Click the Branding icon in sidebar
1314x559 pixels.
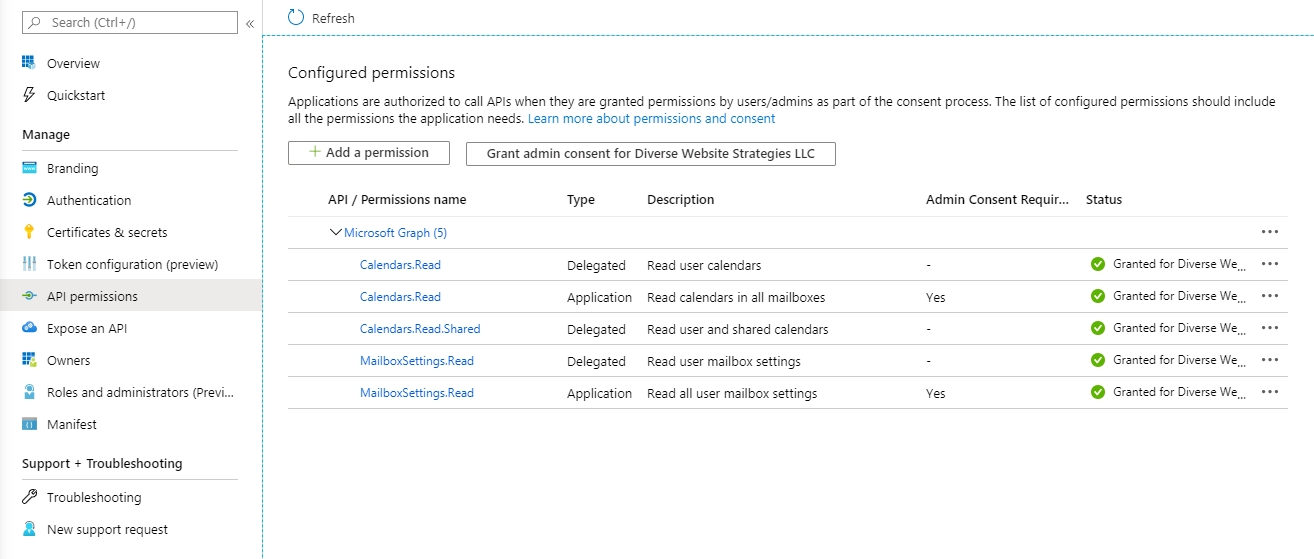coord(29,168)
